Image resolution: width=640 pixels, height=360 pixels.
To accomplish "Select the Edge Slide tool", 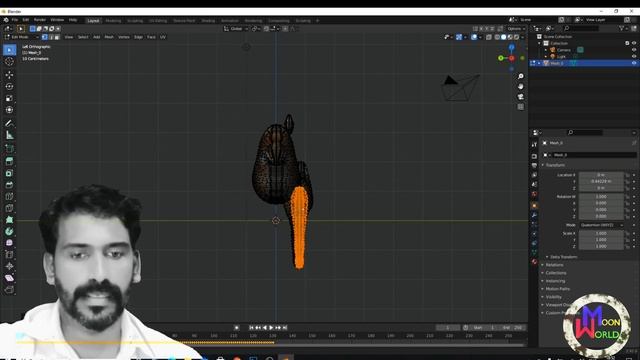I will click(9, 255).
